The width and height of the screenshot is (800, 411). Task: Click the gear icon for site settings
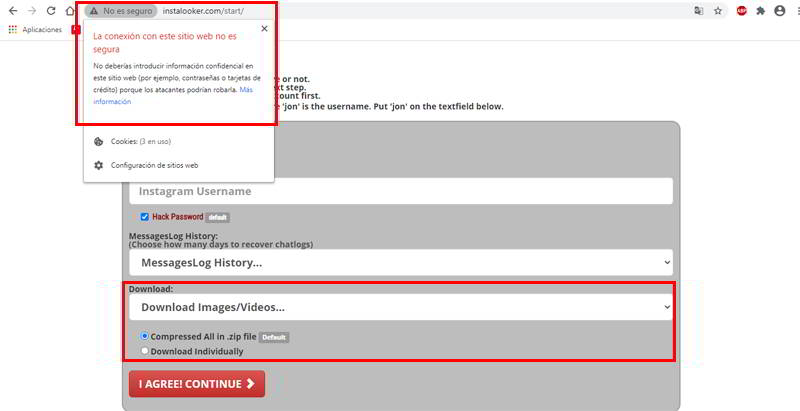98,165
